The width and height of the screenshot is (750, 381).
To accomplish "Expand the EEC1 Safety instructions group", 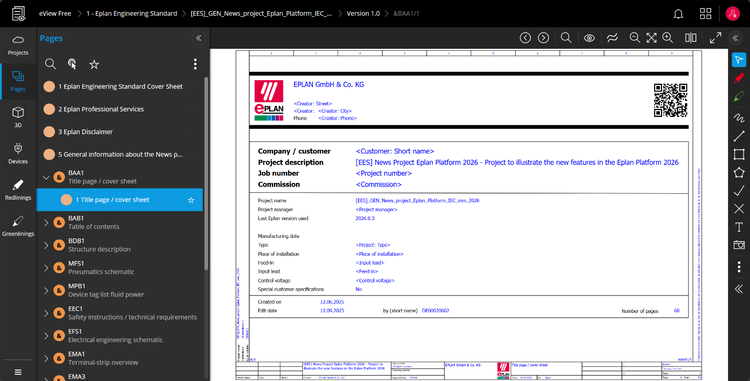I will [x=46, y=313].
